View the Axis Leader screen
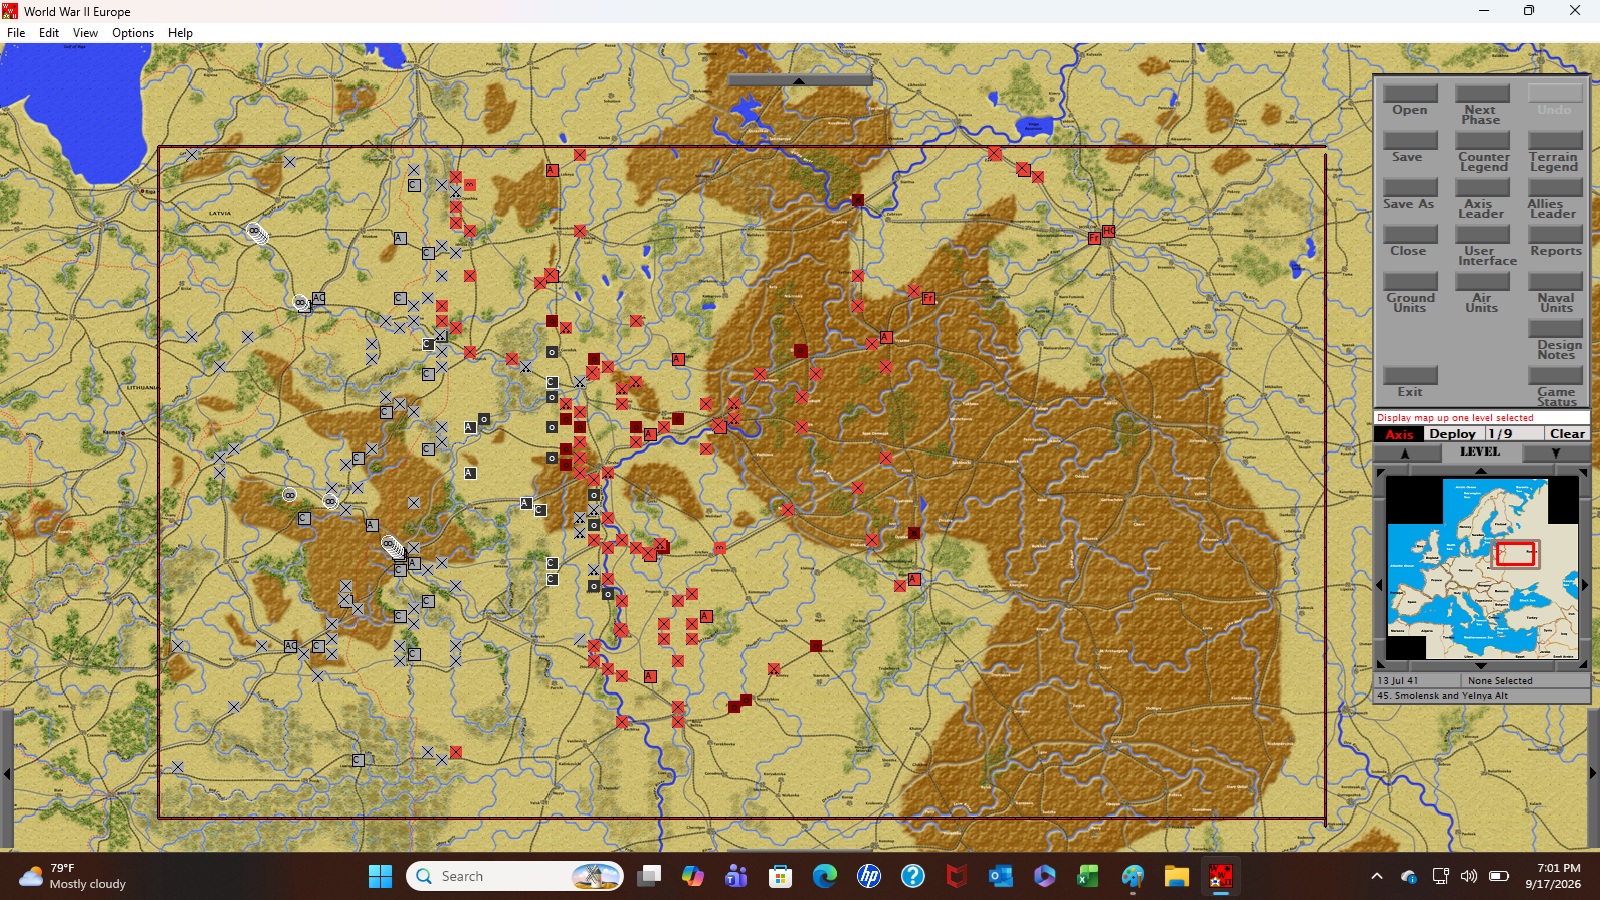This screenshot has height=900, width=1600. 1481,198
